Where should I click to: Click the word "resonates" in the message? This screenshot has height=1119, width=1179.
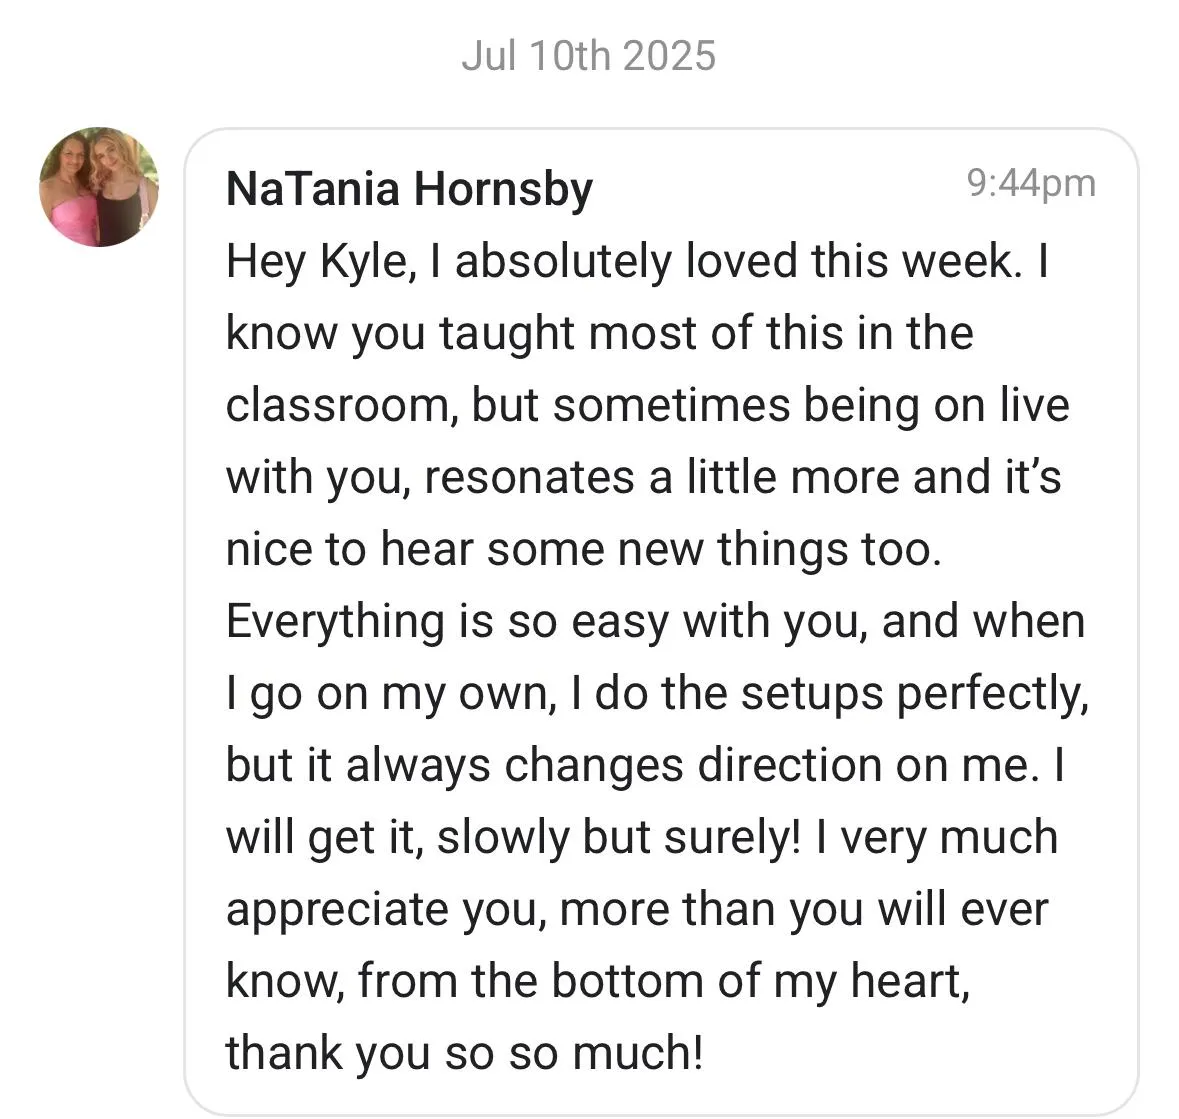pos(529,478)
